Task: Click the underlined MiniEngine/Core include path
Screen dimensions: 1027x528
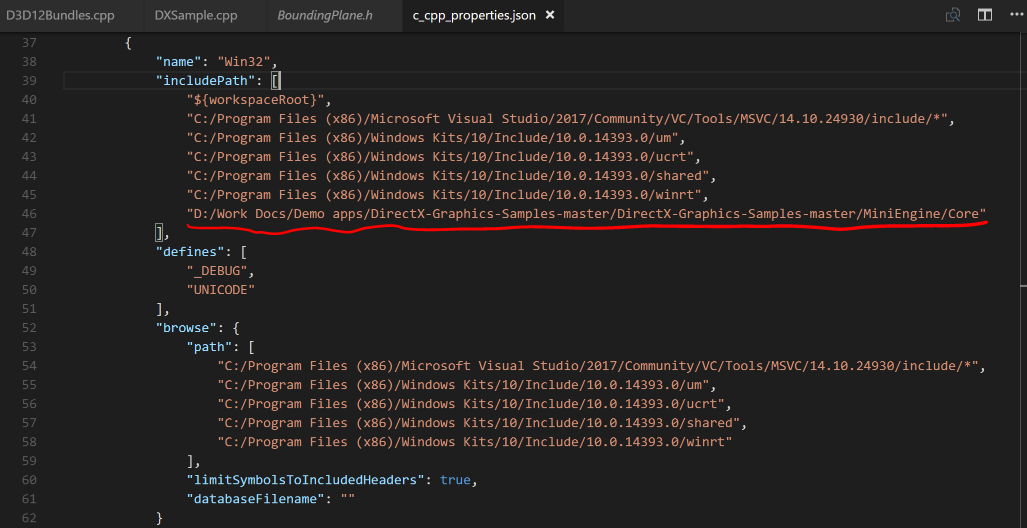Action: point(586,214)
